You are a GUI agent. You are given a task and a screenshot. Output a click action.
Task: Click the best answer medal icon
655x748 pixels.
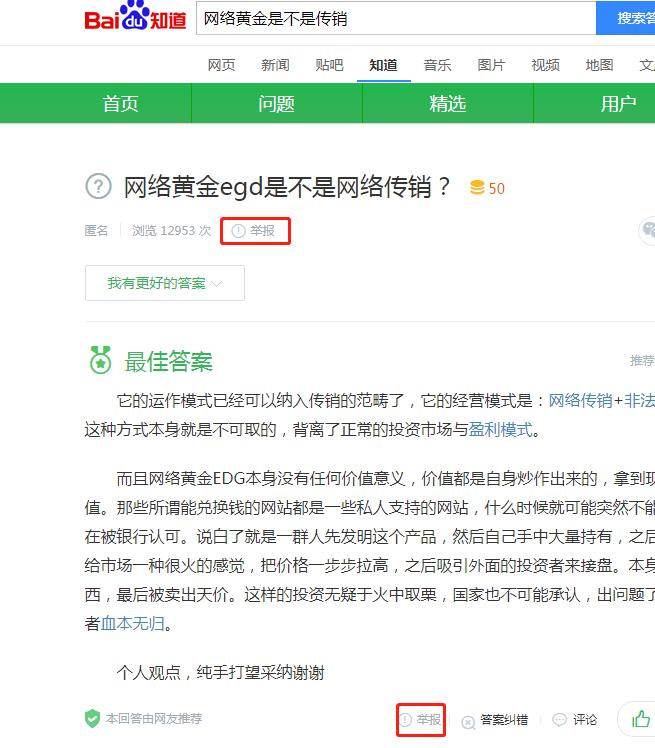[100, 360]
